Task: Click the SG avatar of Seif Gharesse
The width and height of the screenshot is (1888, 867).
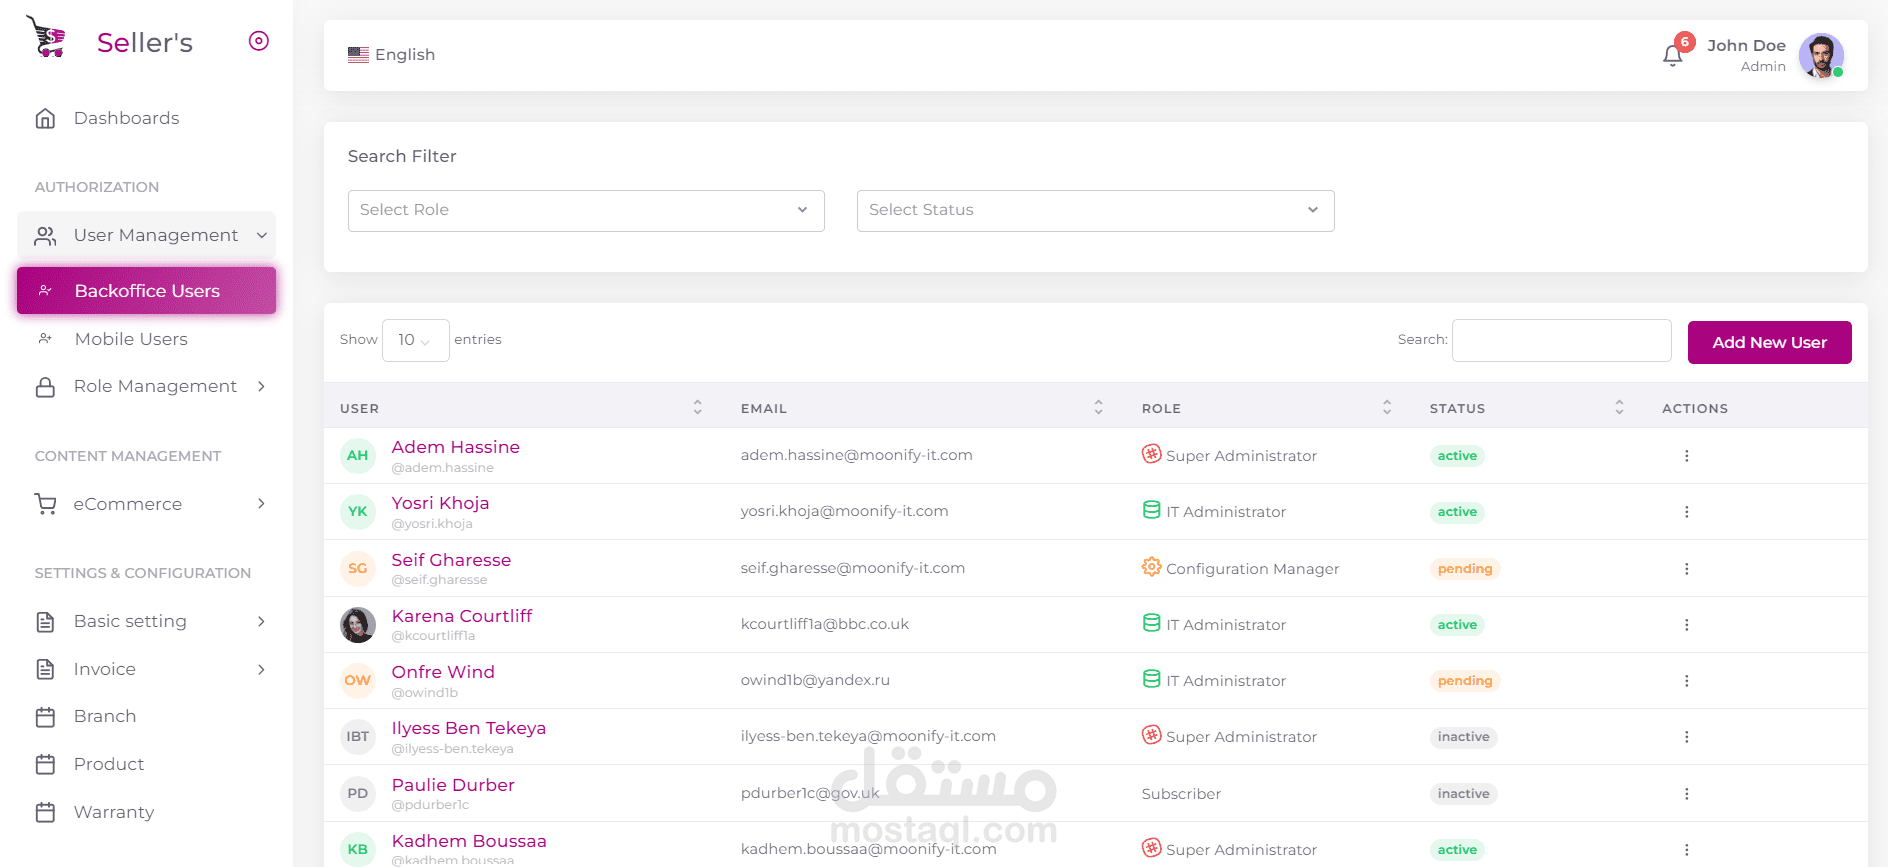Action: (358, 569)
